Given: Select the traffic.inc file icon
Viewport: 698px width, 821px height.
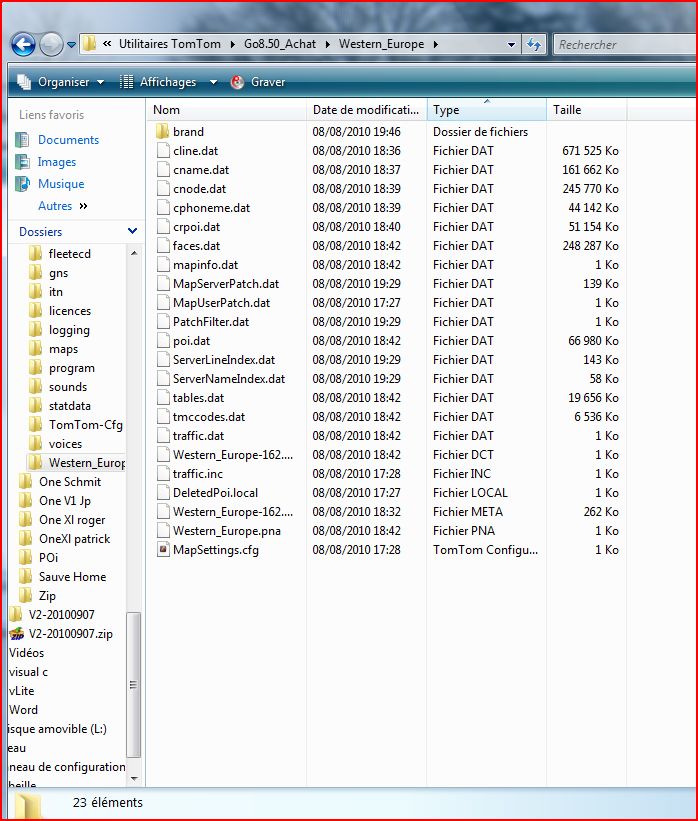Looking at the screenshot, I should click(x=163, y=473).
